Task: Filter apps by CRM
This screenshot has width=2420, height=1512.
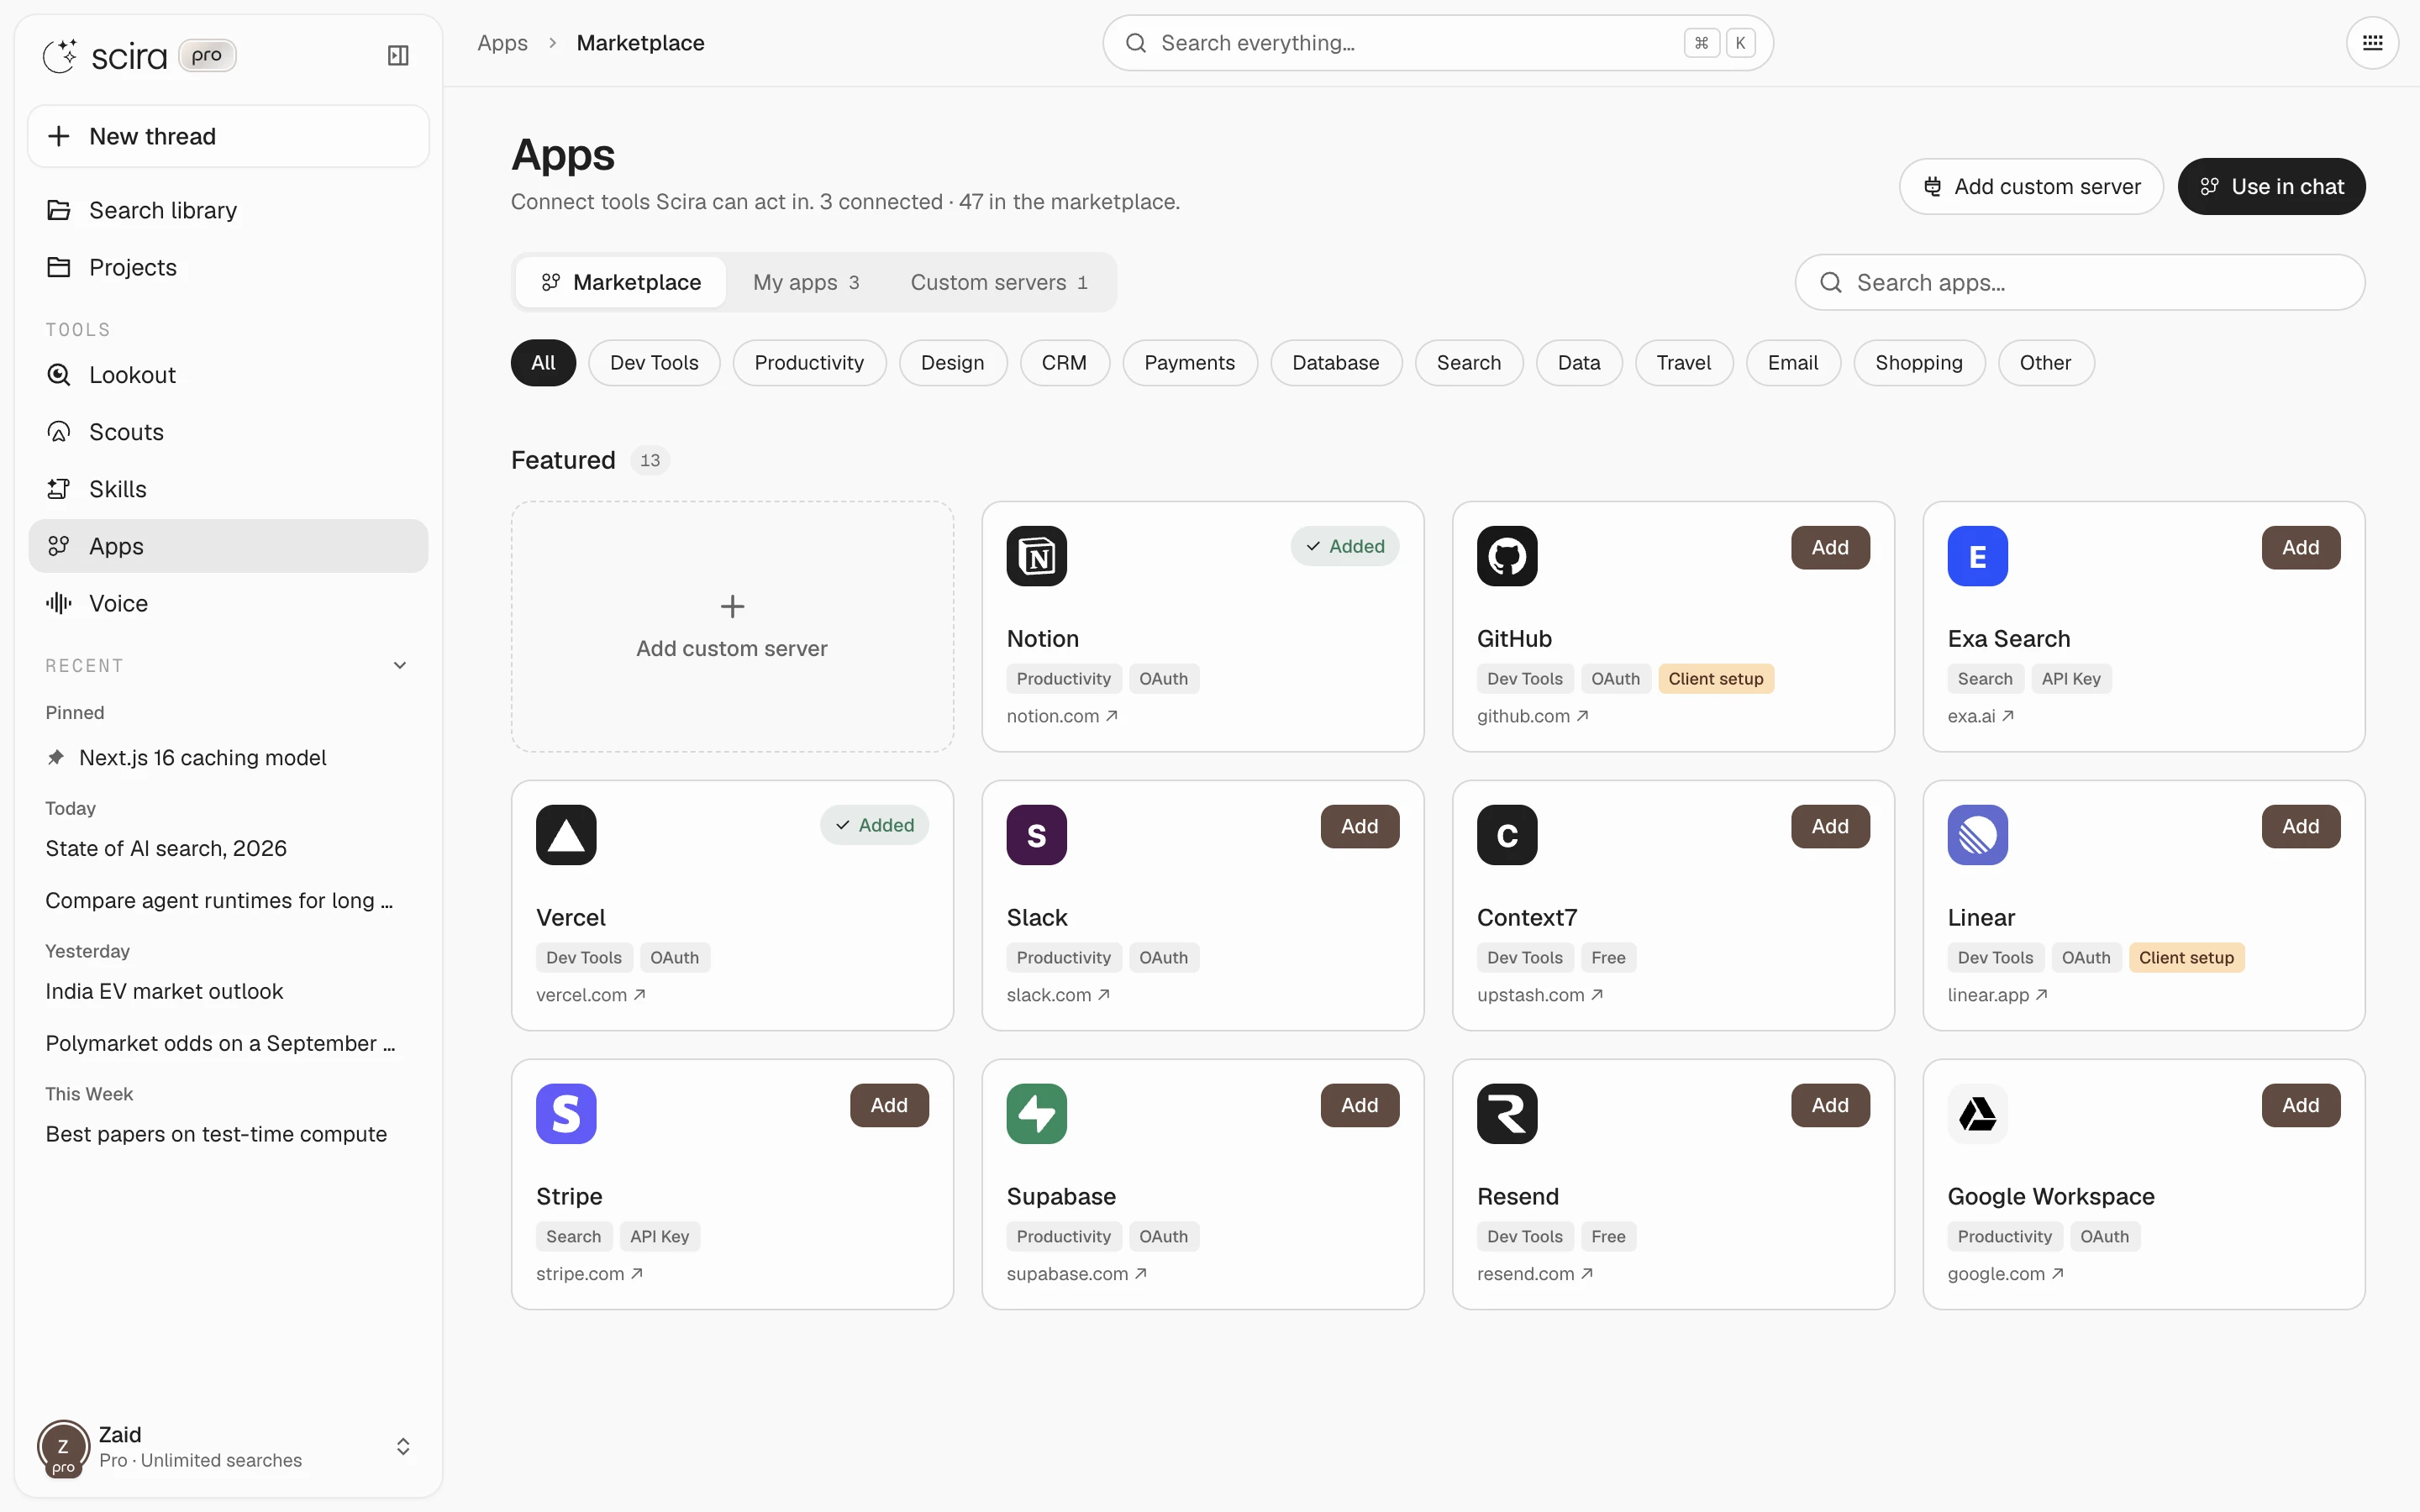Action: point(1064,363)
